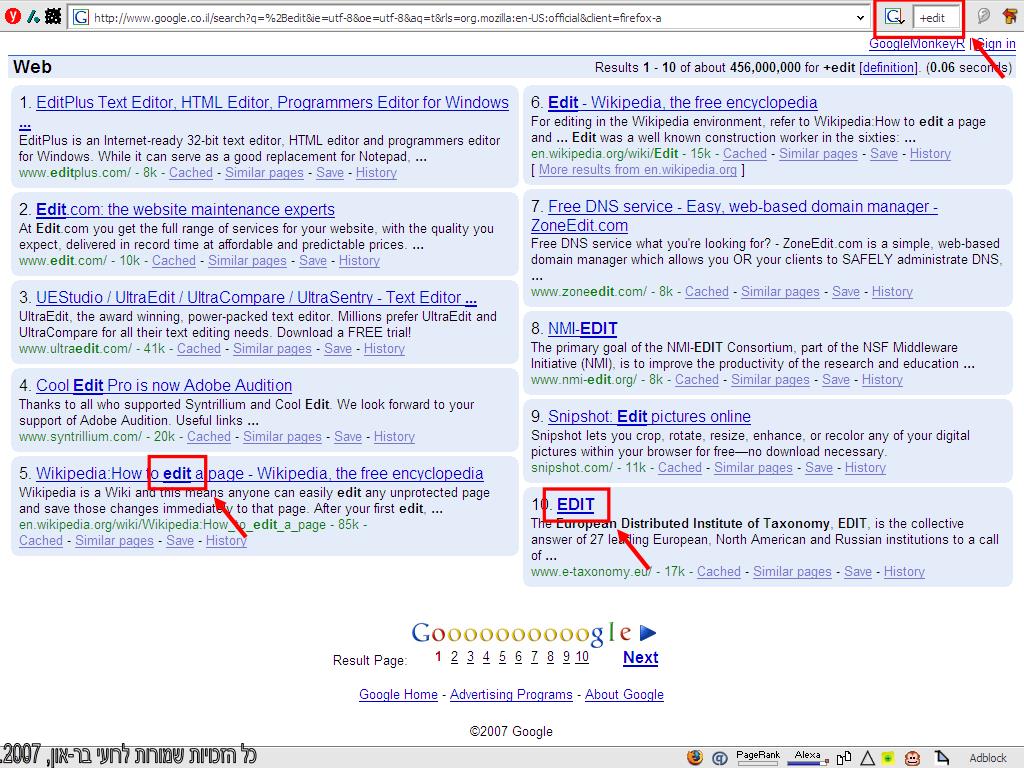The width and height of the screenshot is (1024, 768).
Task: Open the EditPlus Text Editor result
Action: (272, 103)
